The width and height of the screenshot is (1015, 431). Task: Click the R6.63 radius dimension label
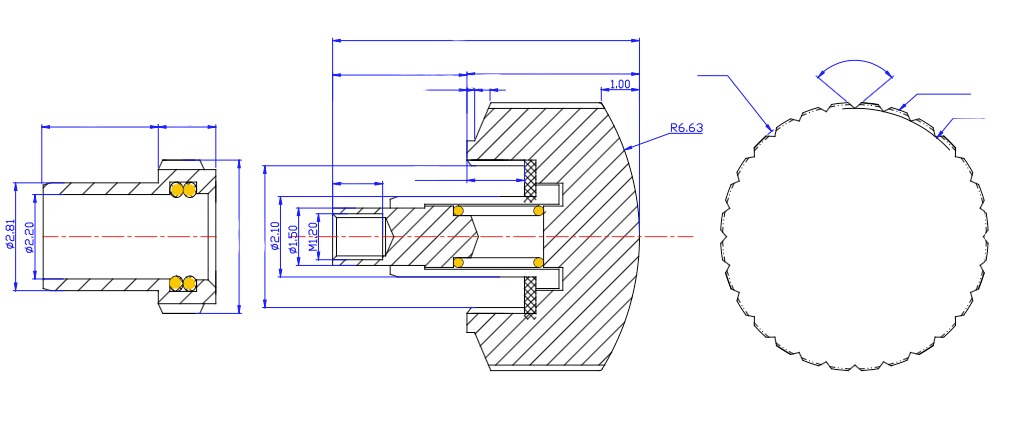coord(686,128)
